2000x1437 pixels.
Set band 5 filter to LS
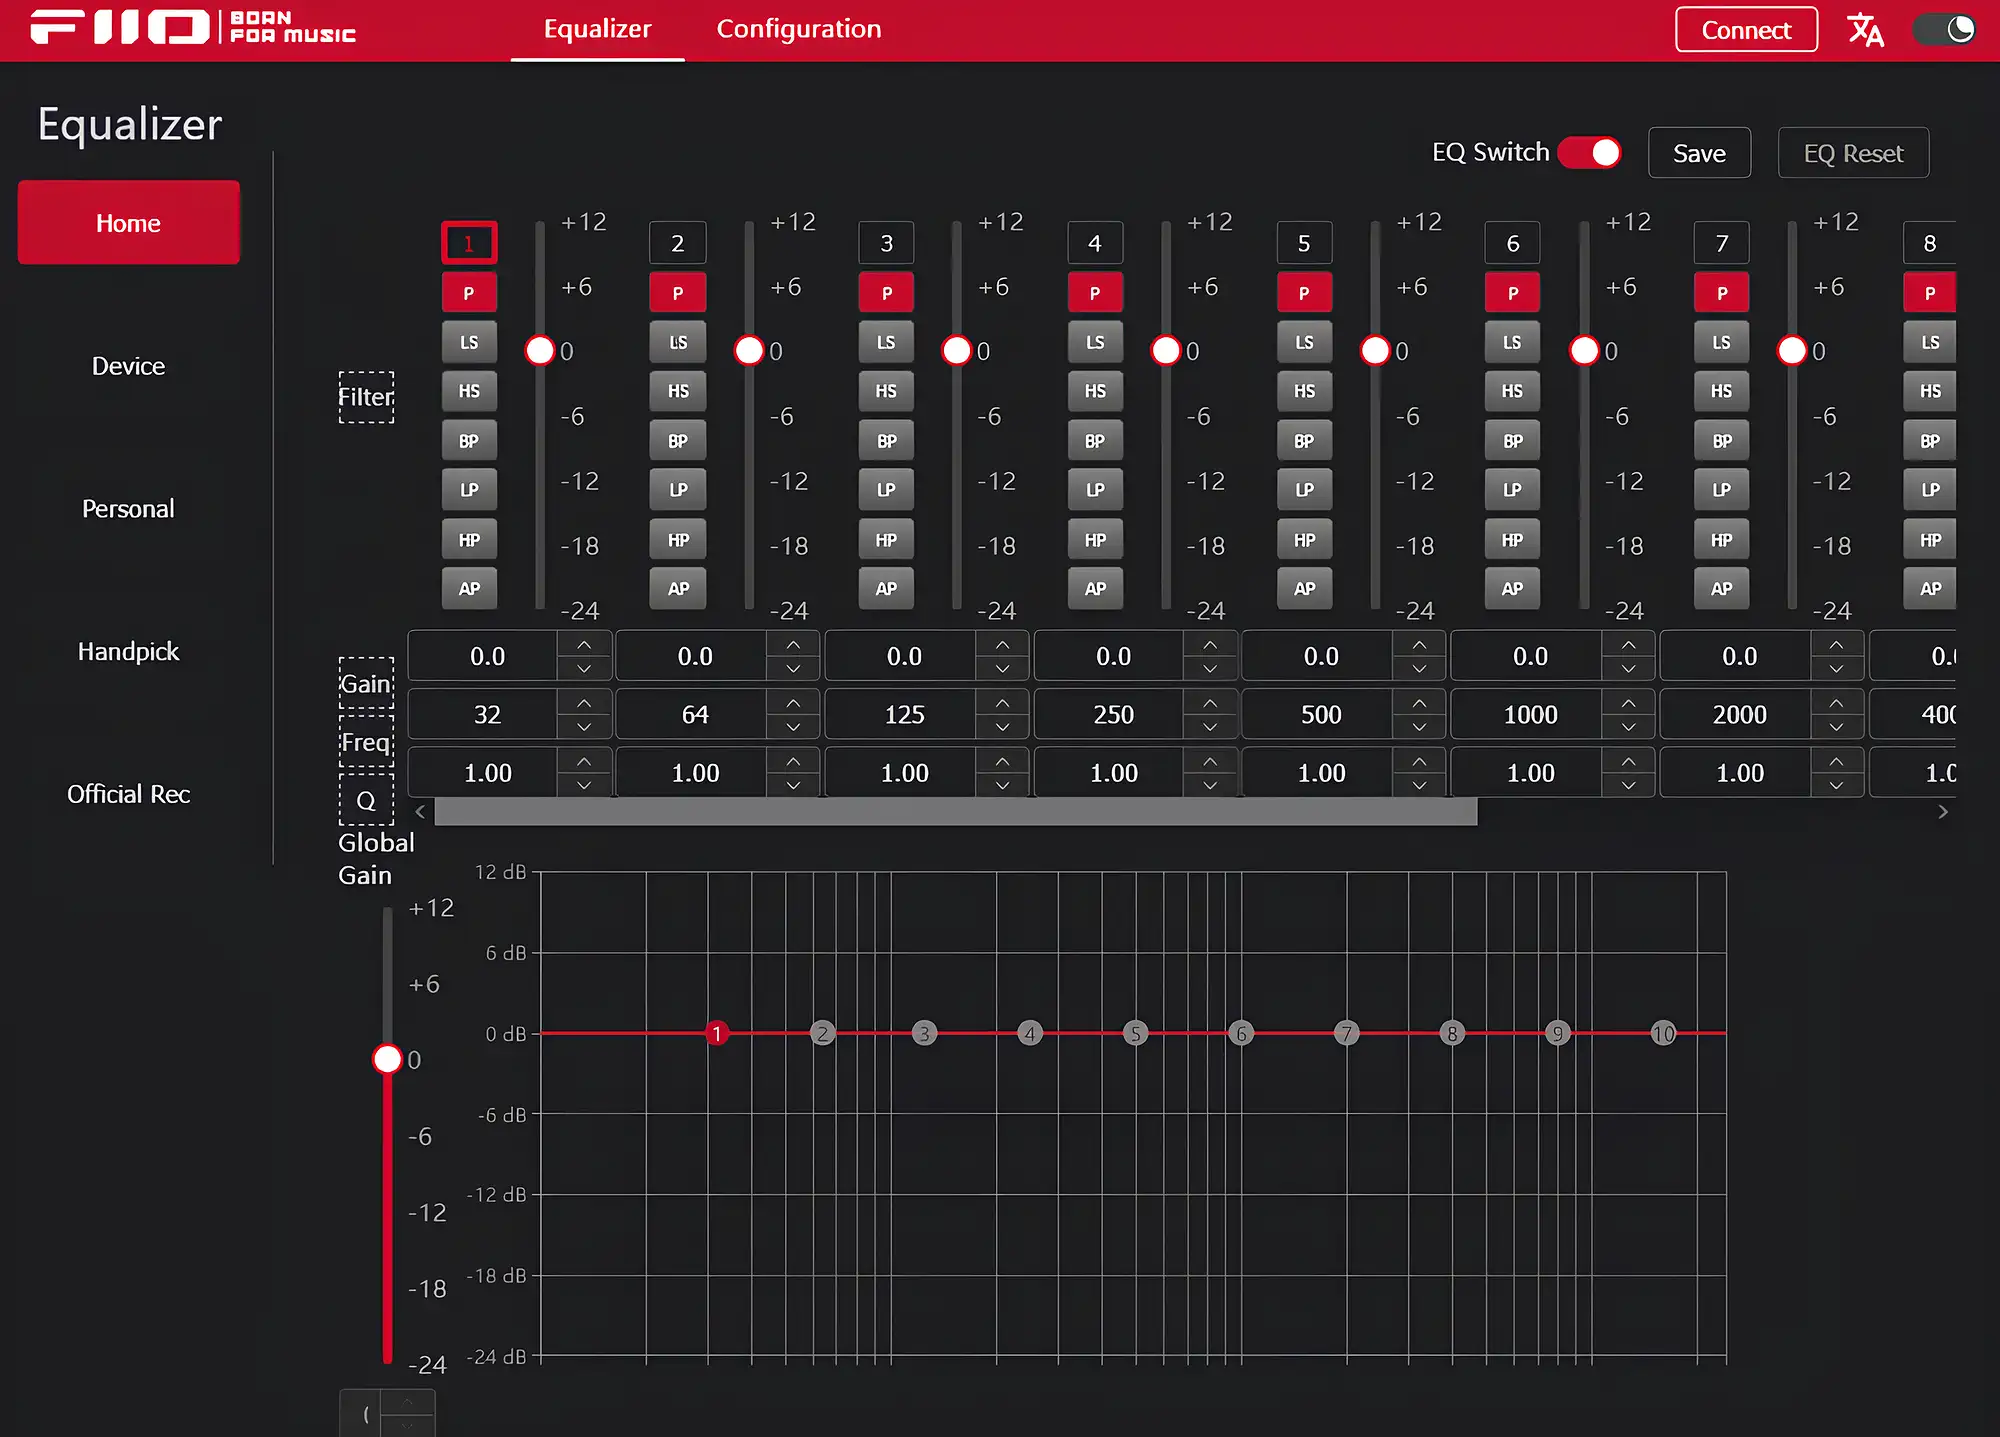coord(1304,342)
